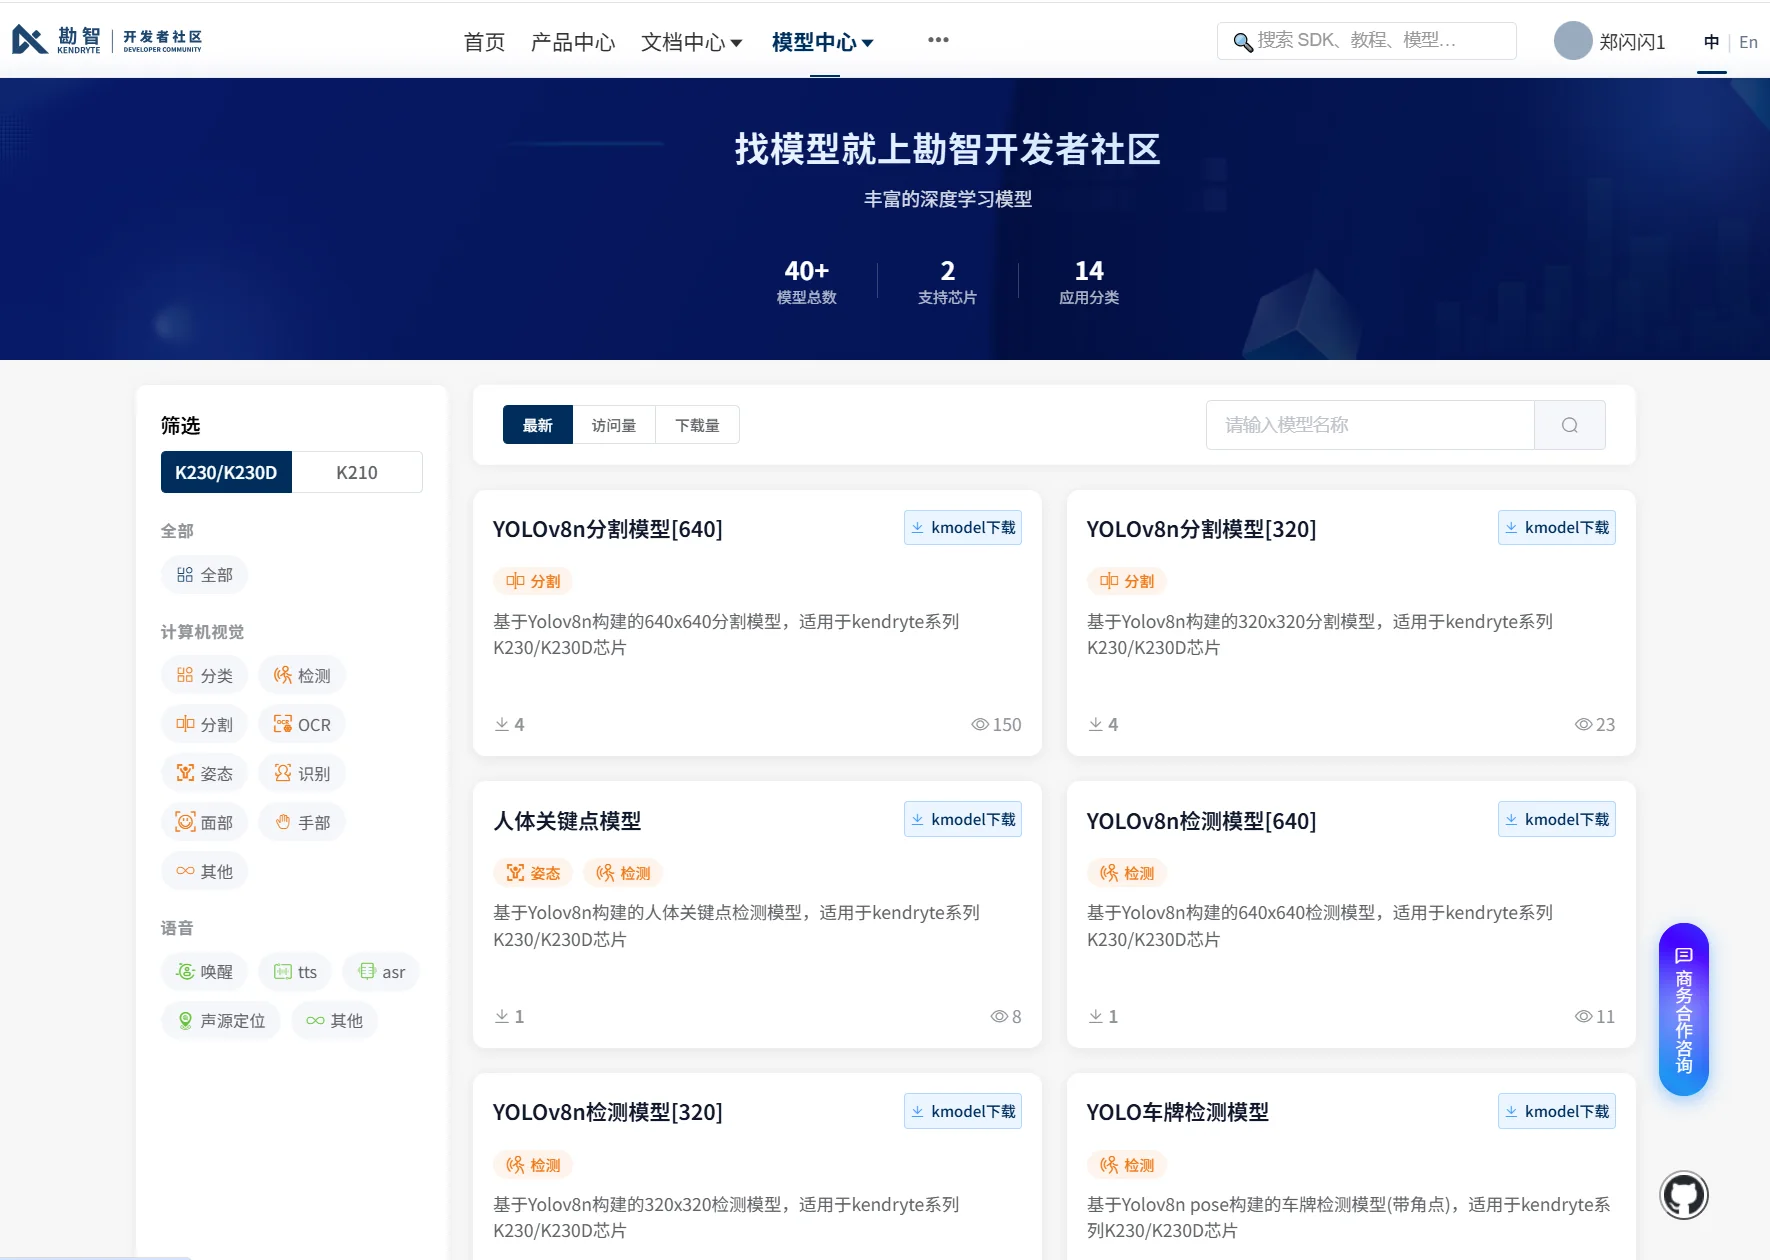Expand the 模型中心 dropdown menu
This screenshot has width=1770, height=1260.
[823, 42]
